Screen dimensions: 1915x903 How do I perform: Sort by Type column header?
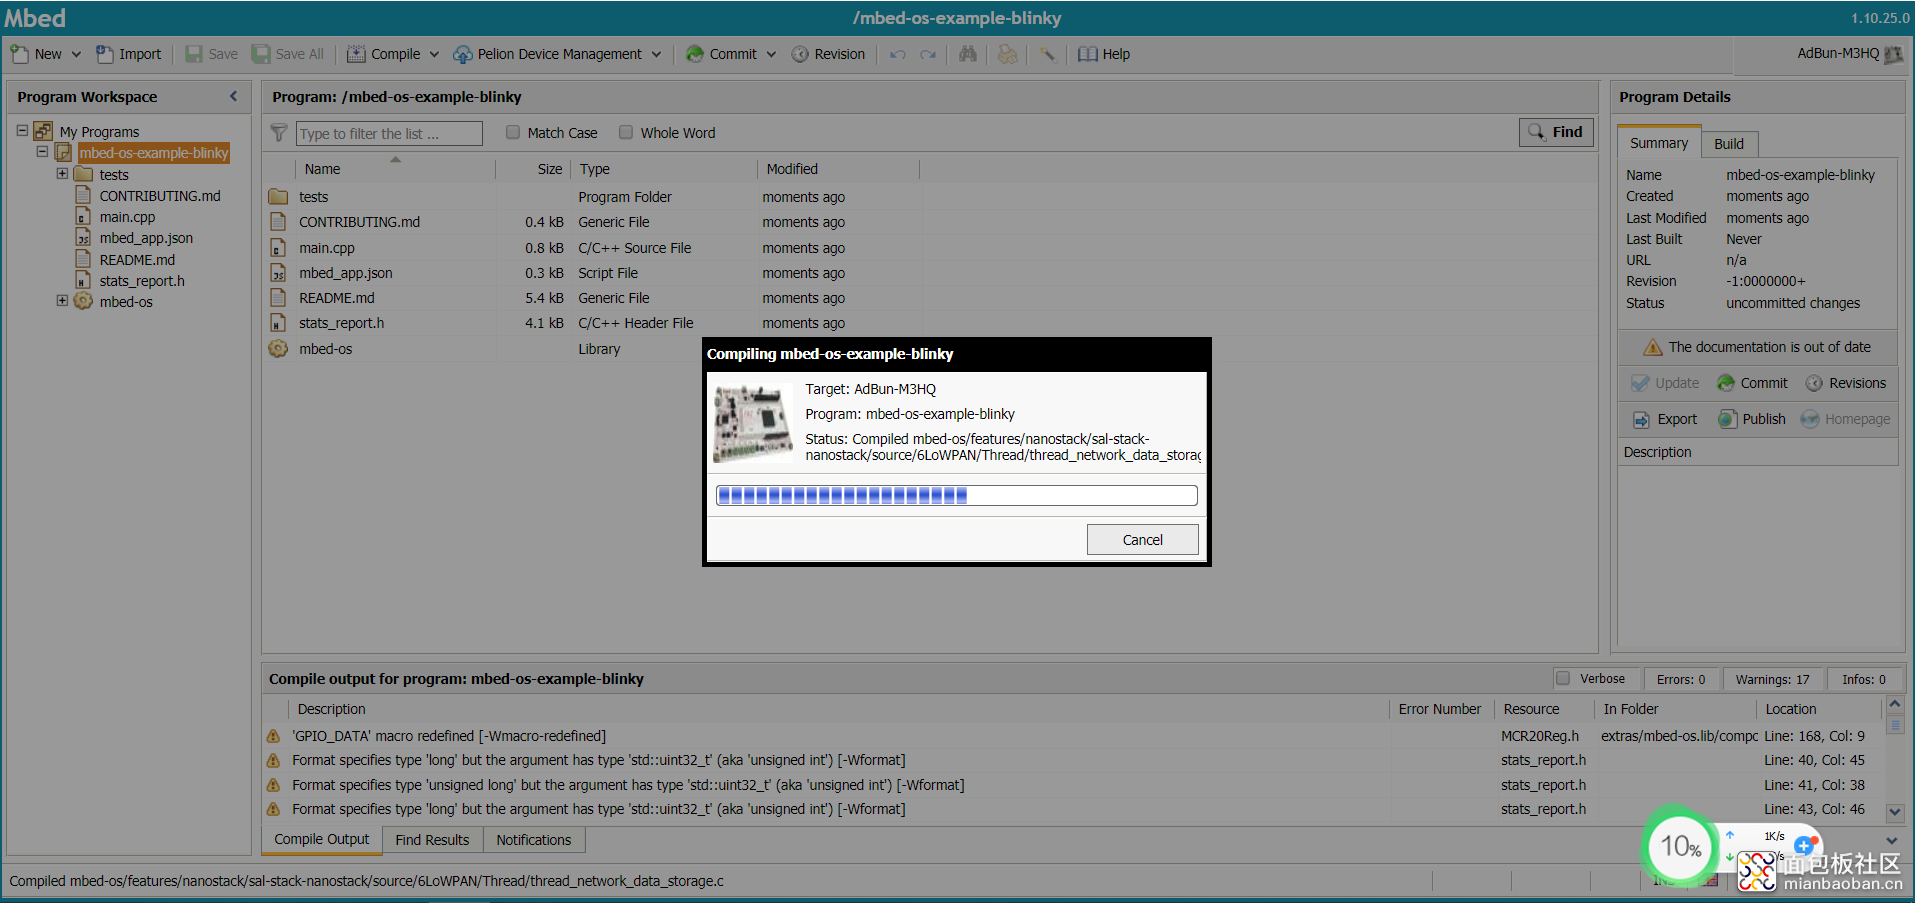[x=664, y=169]
